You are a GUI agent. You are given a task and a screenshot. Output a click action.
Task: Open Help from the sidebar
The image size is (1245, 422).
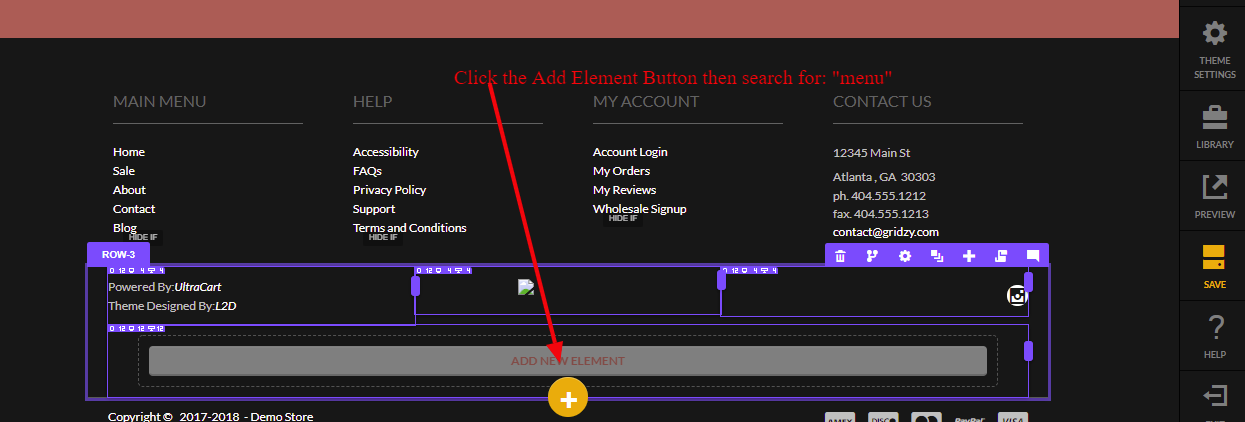click(x=1214, y=337)
